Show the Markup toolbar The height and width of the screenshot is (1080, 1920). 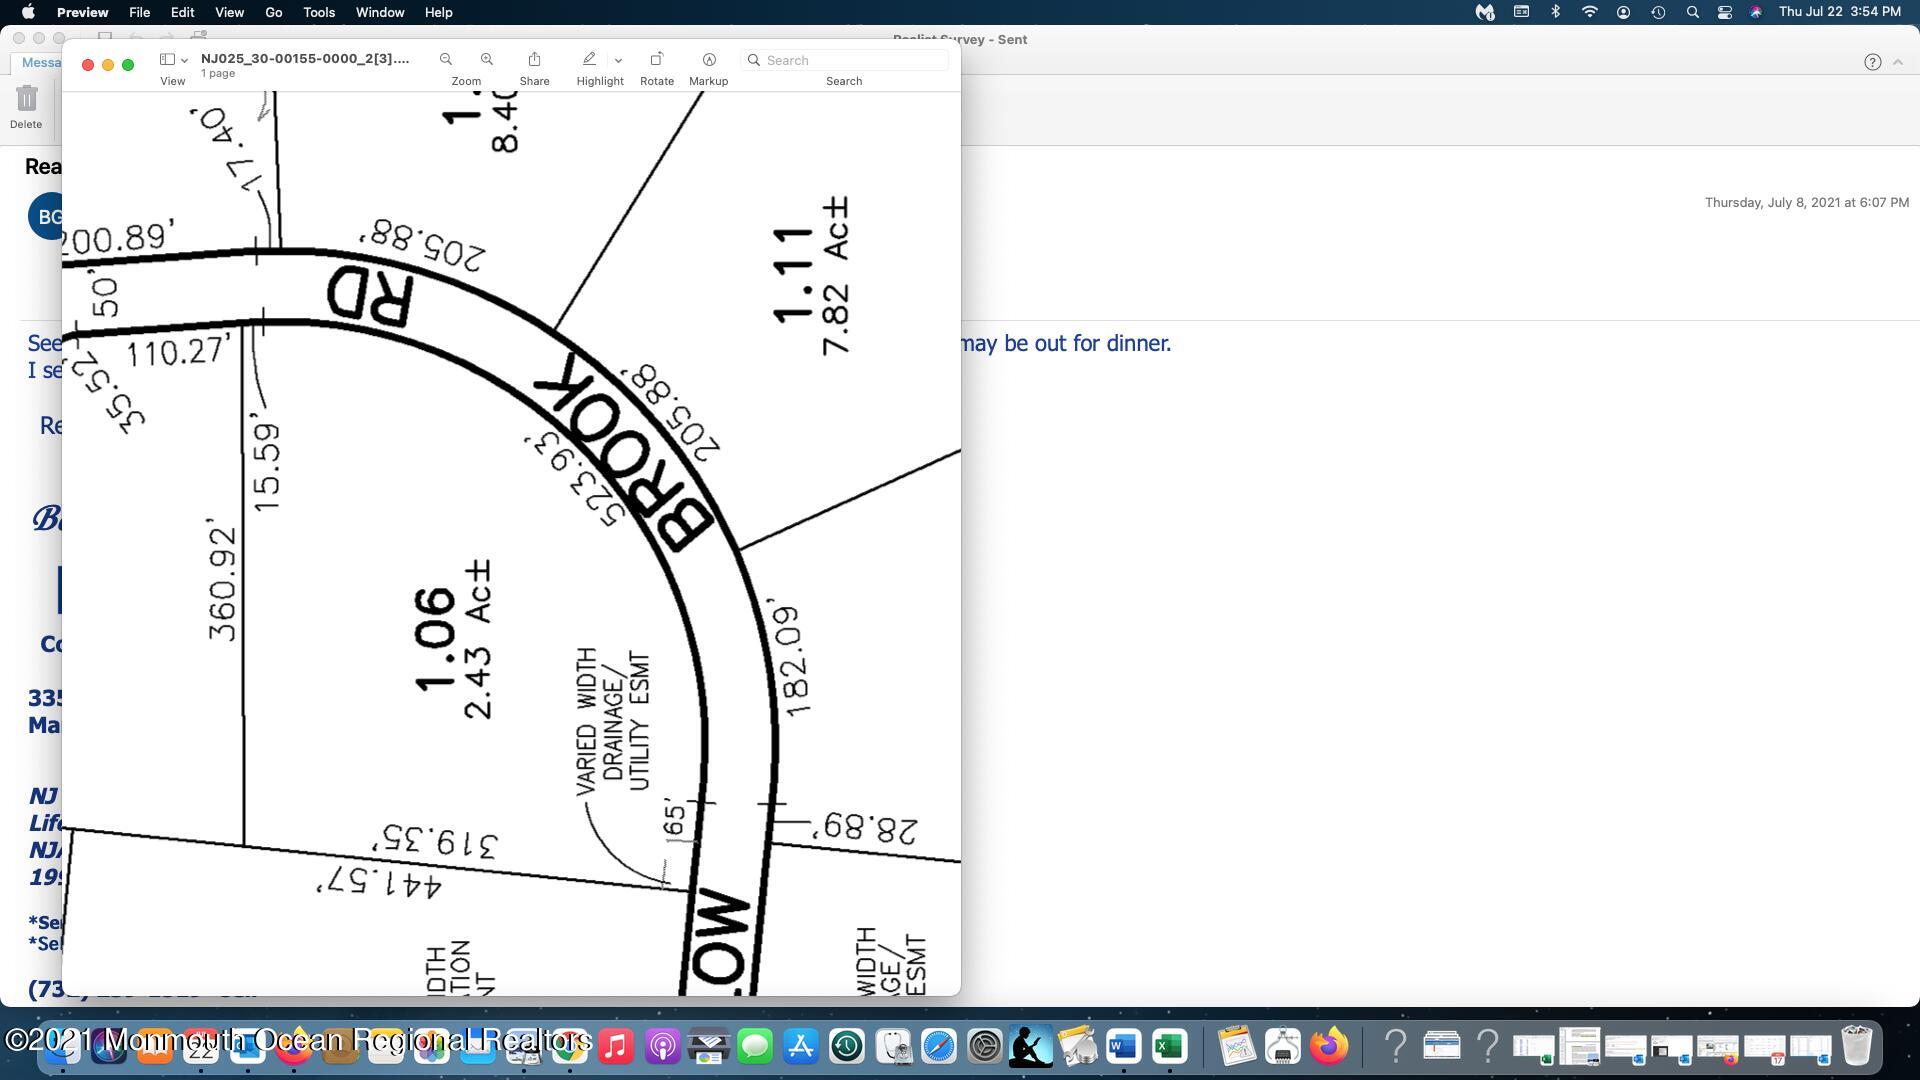(x=709, y=60)
